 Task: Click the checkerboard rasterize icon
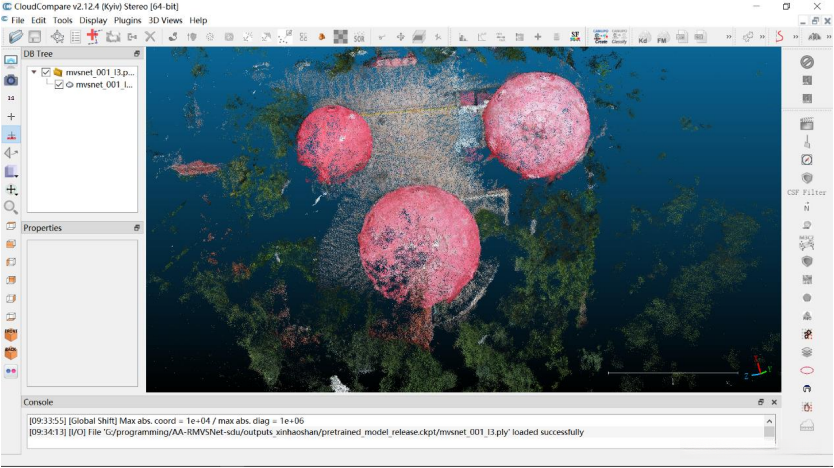340,37
